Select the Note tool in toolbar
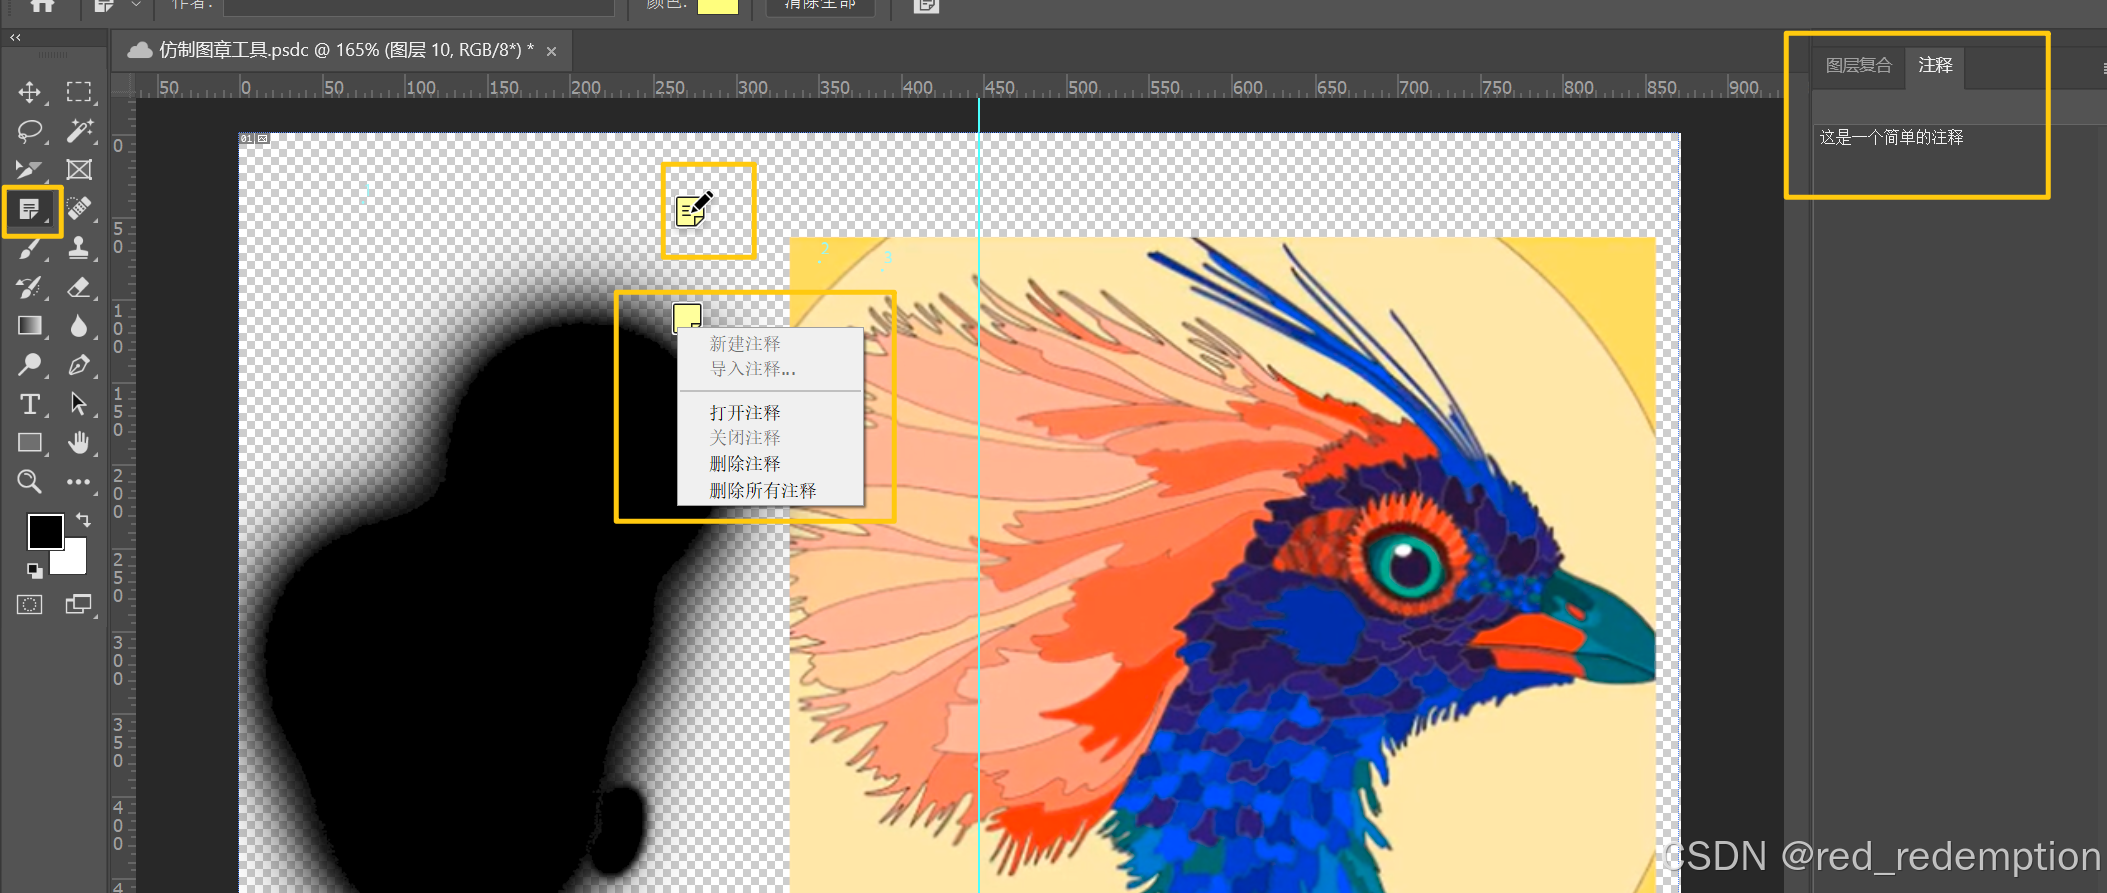The image size is (2107, 893). point(29,209)
